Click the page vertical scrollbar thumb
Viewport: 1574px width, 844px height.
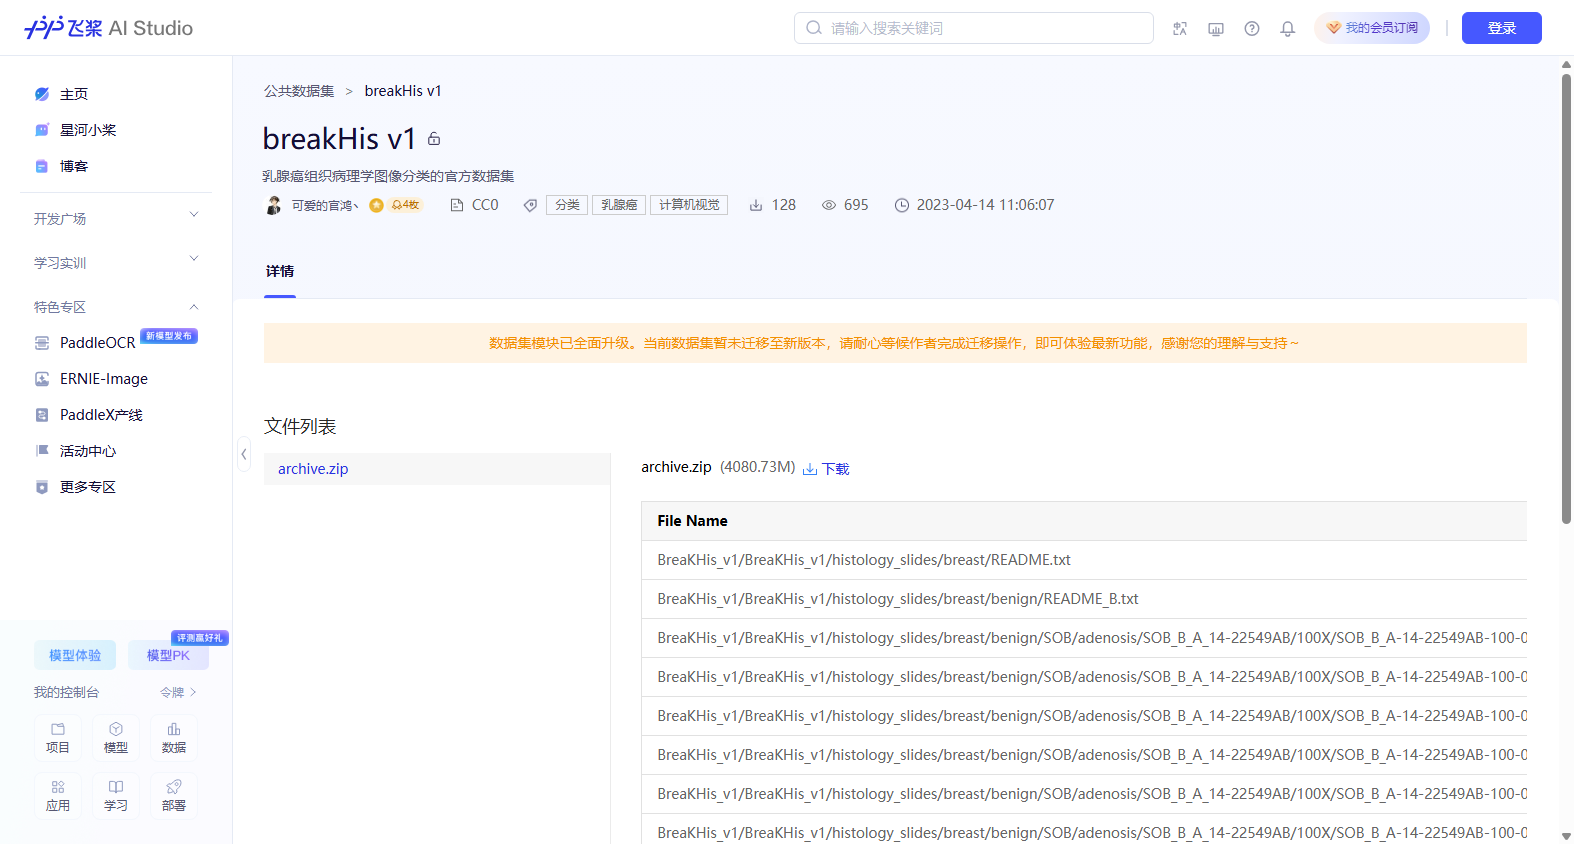tap(1566, 298)
